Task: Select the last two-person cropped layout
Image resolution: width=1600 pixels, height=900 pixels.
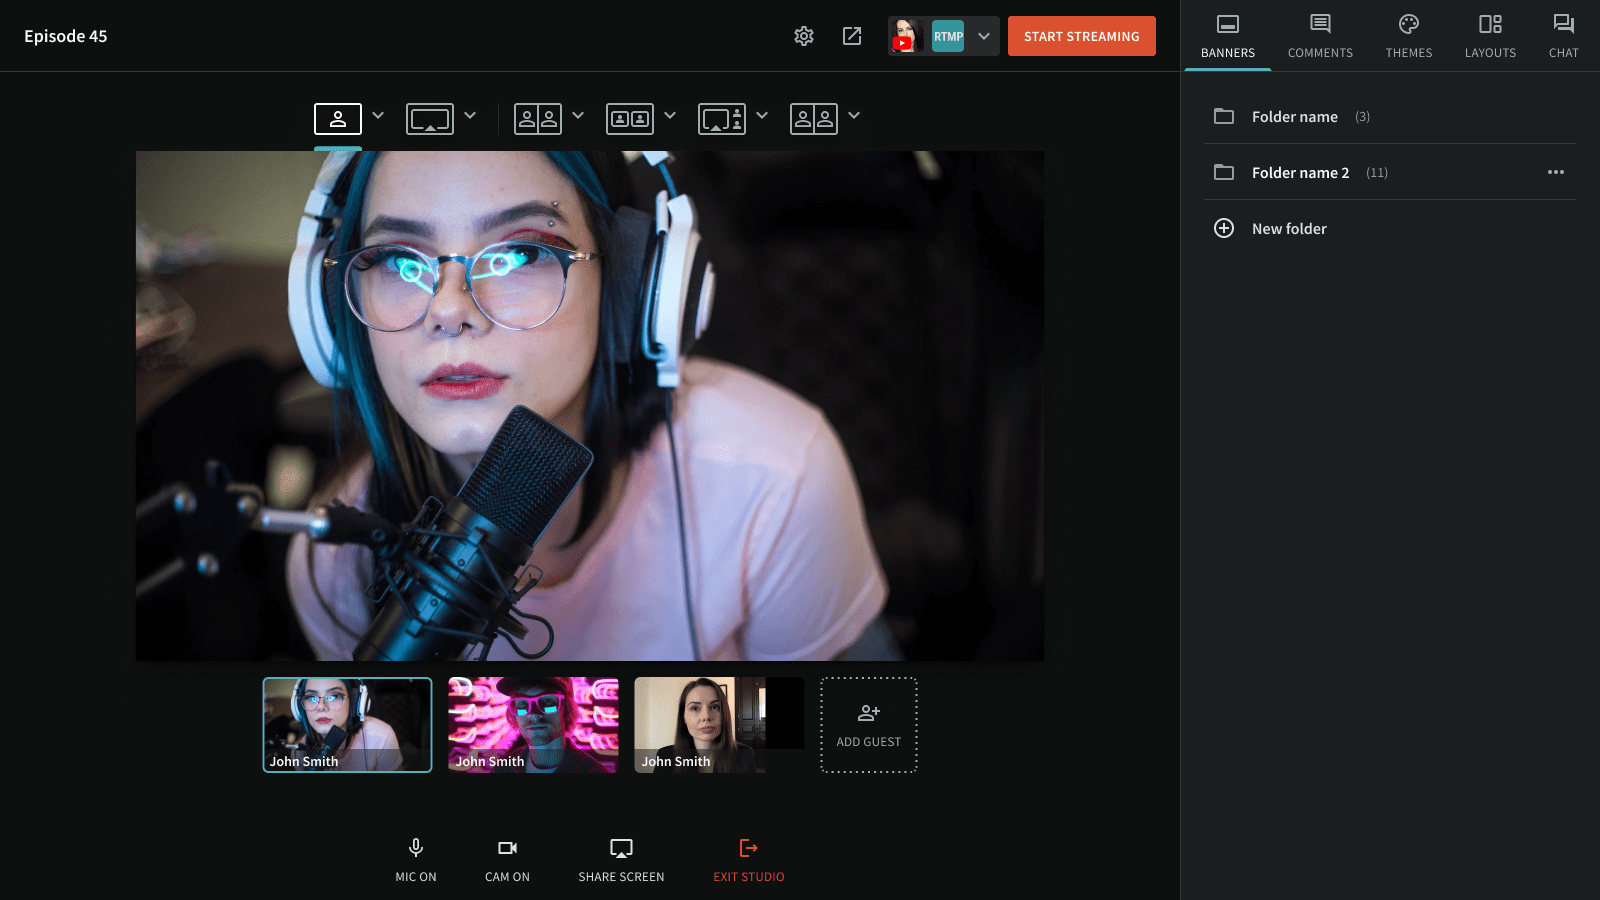Action: 814,119
